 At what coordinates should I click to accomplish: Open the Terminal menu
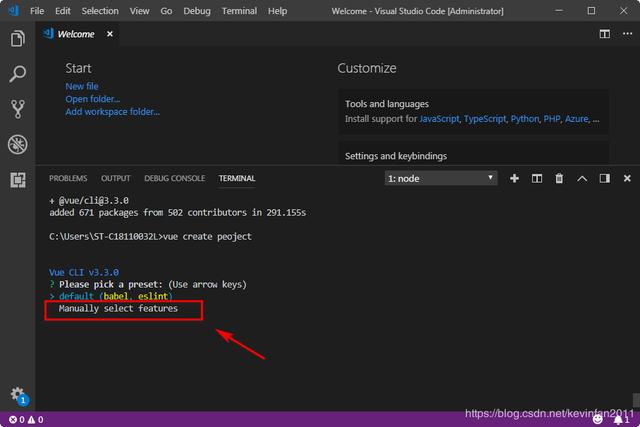[x=239, y=11]
